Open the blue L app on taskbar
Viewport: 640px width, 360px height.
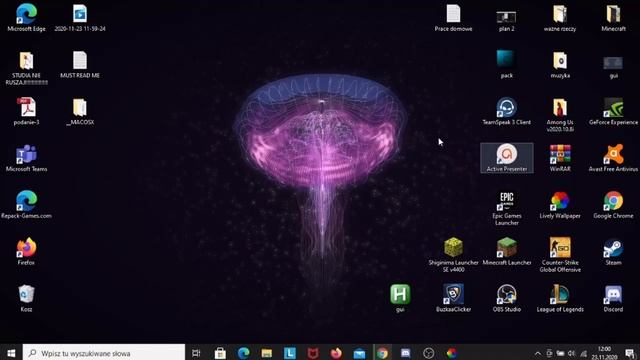coord(290,353)
